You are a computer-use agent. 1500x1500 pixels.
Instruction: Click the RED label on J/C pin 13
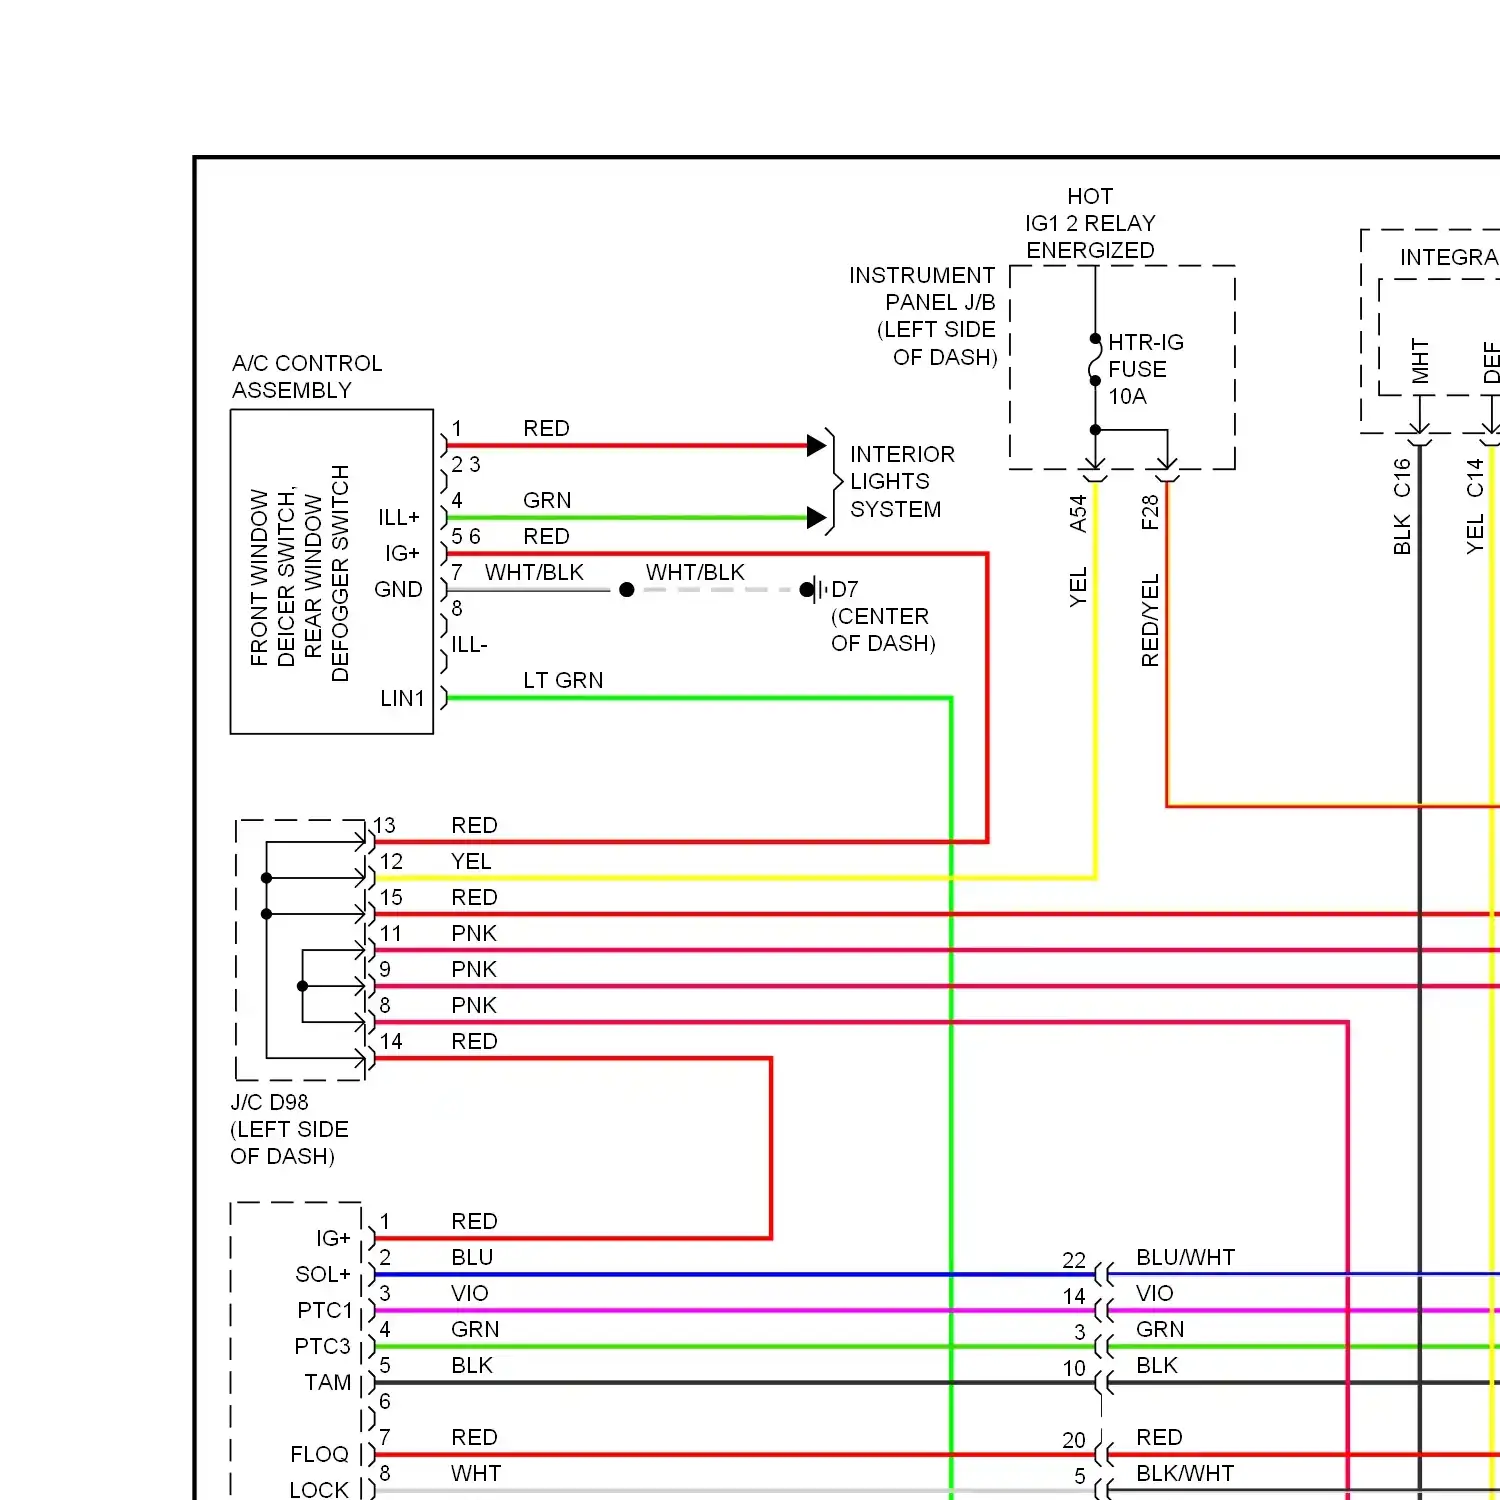click(474, 825)
